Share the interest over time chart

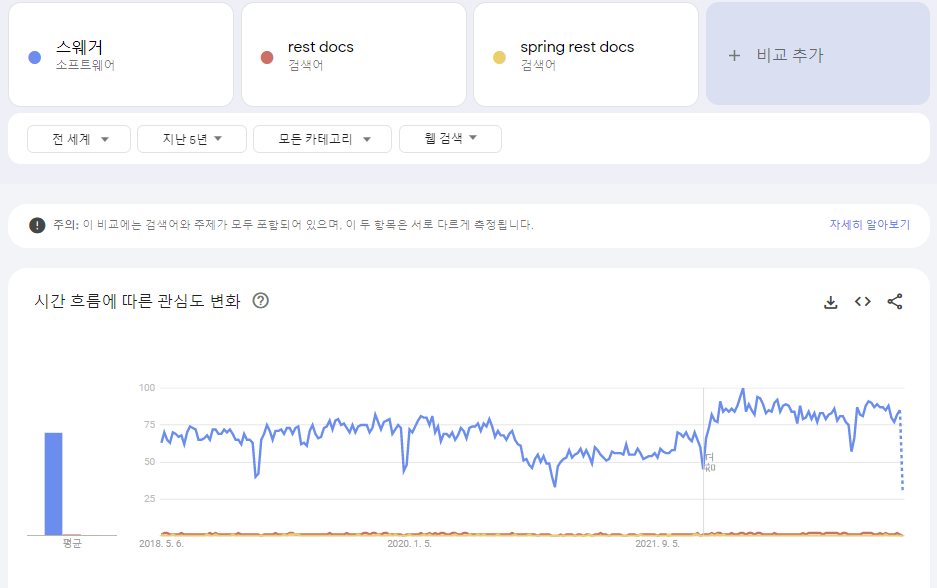tap(895, 302)
